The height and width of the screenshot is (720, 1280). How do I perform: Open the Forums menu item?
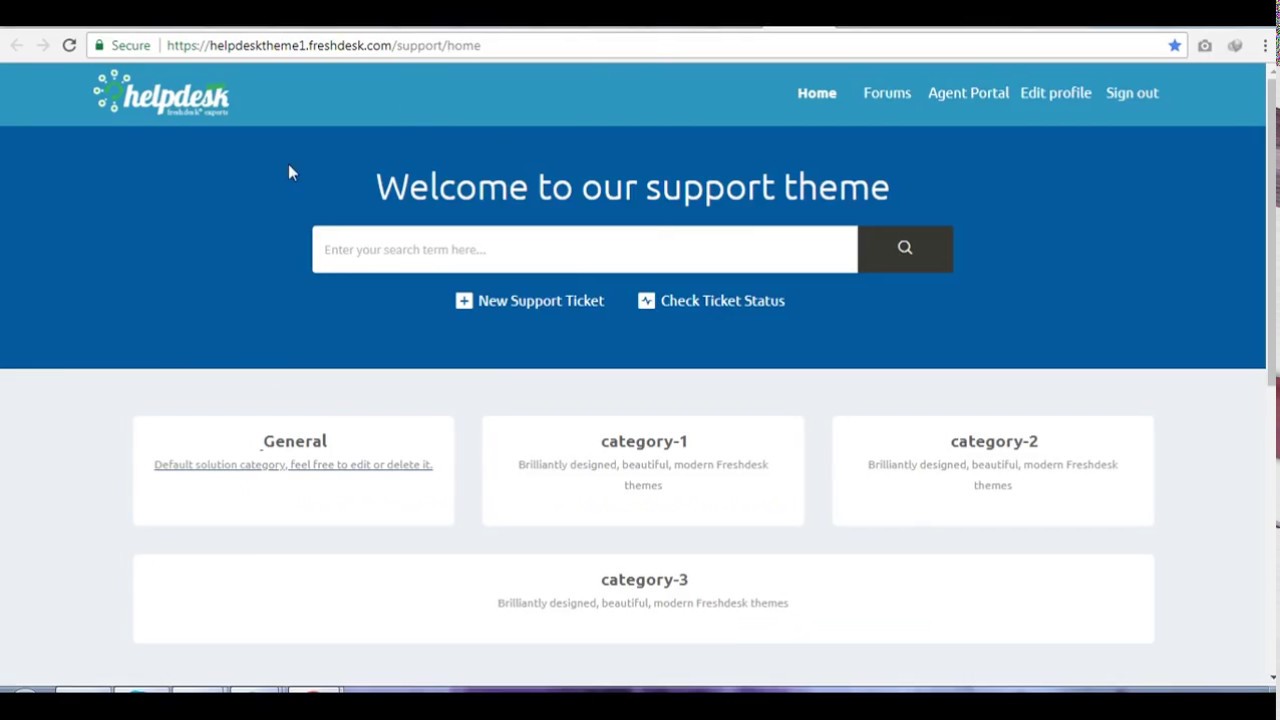[887, 93]
